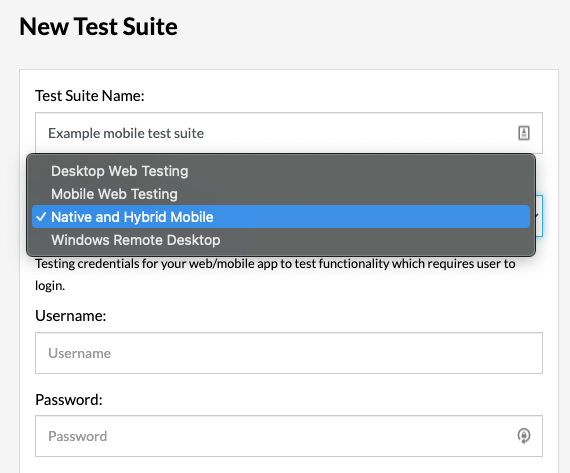The image size is (570, 473).
Task: Click the password autofill key icon
Action: tap(523, 436)
